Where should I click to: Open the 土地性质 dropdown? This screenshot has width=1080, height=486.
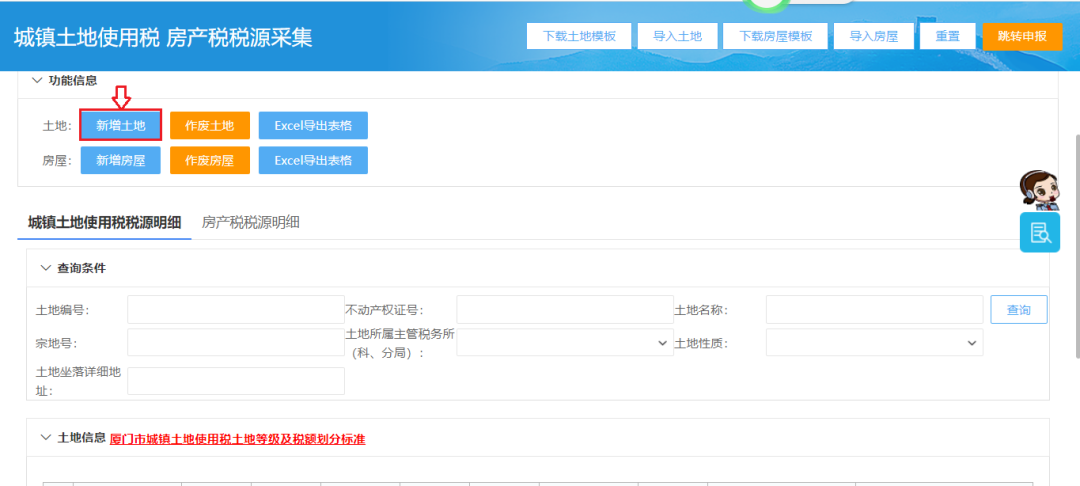click(874, 342)
